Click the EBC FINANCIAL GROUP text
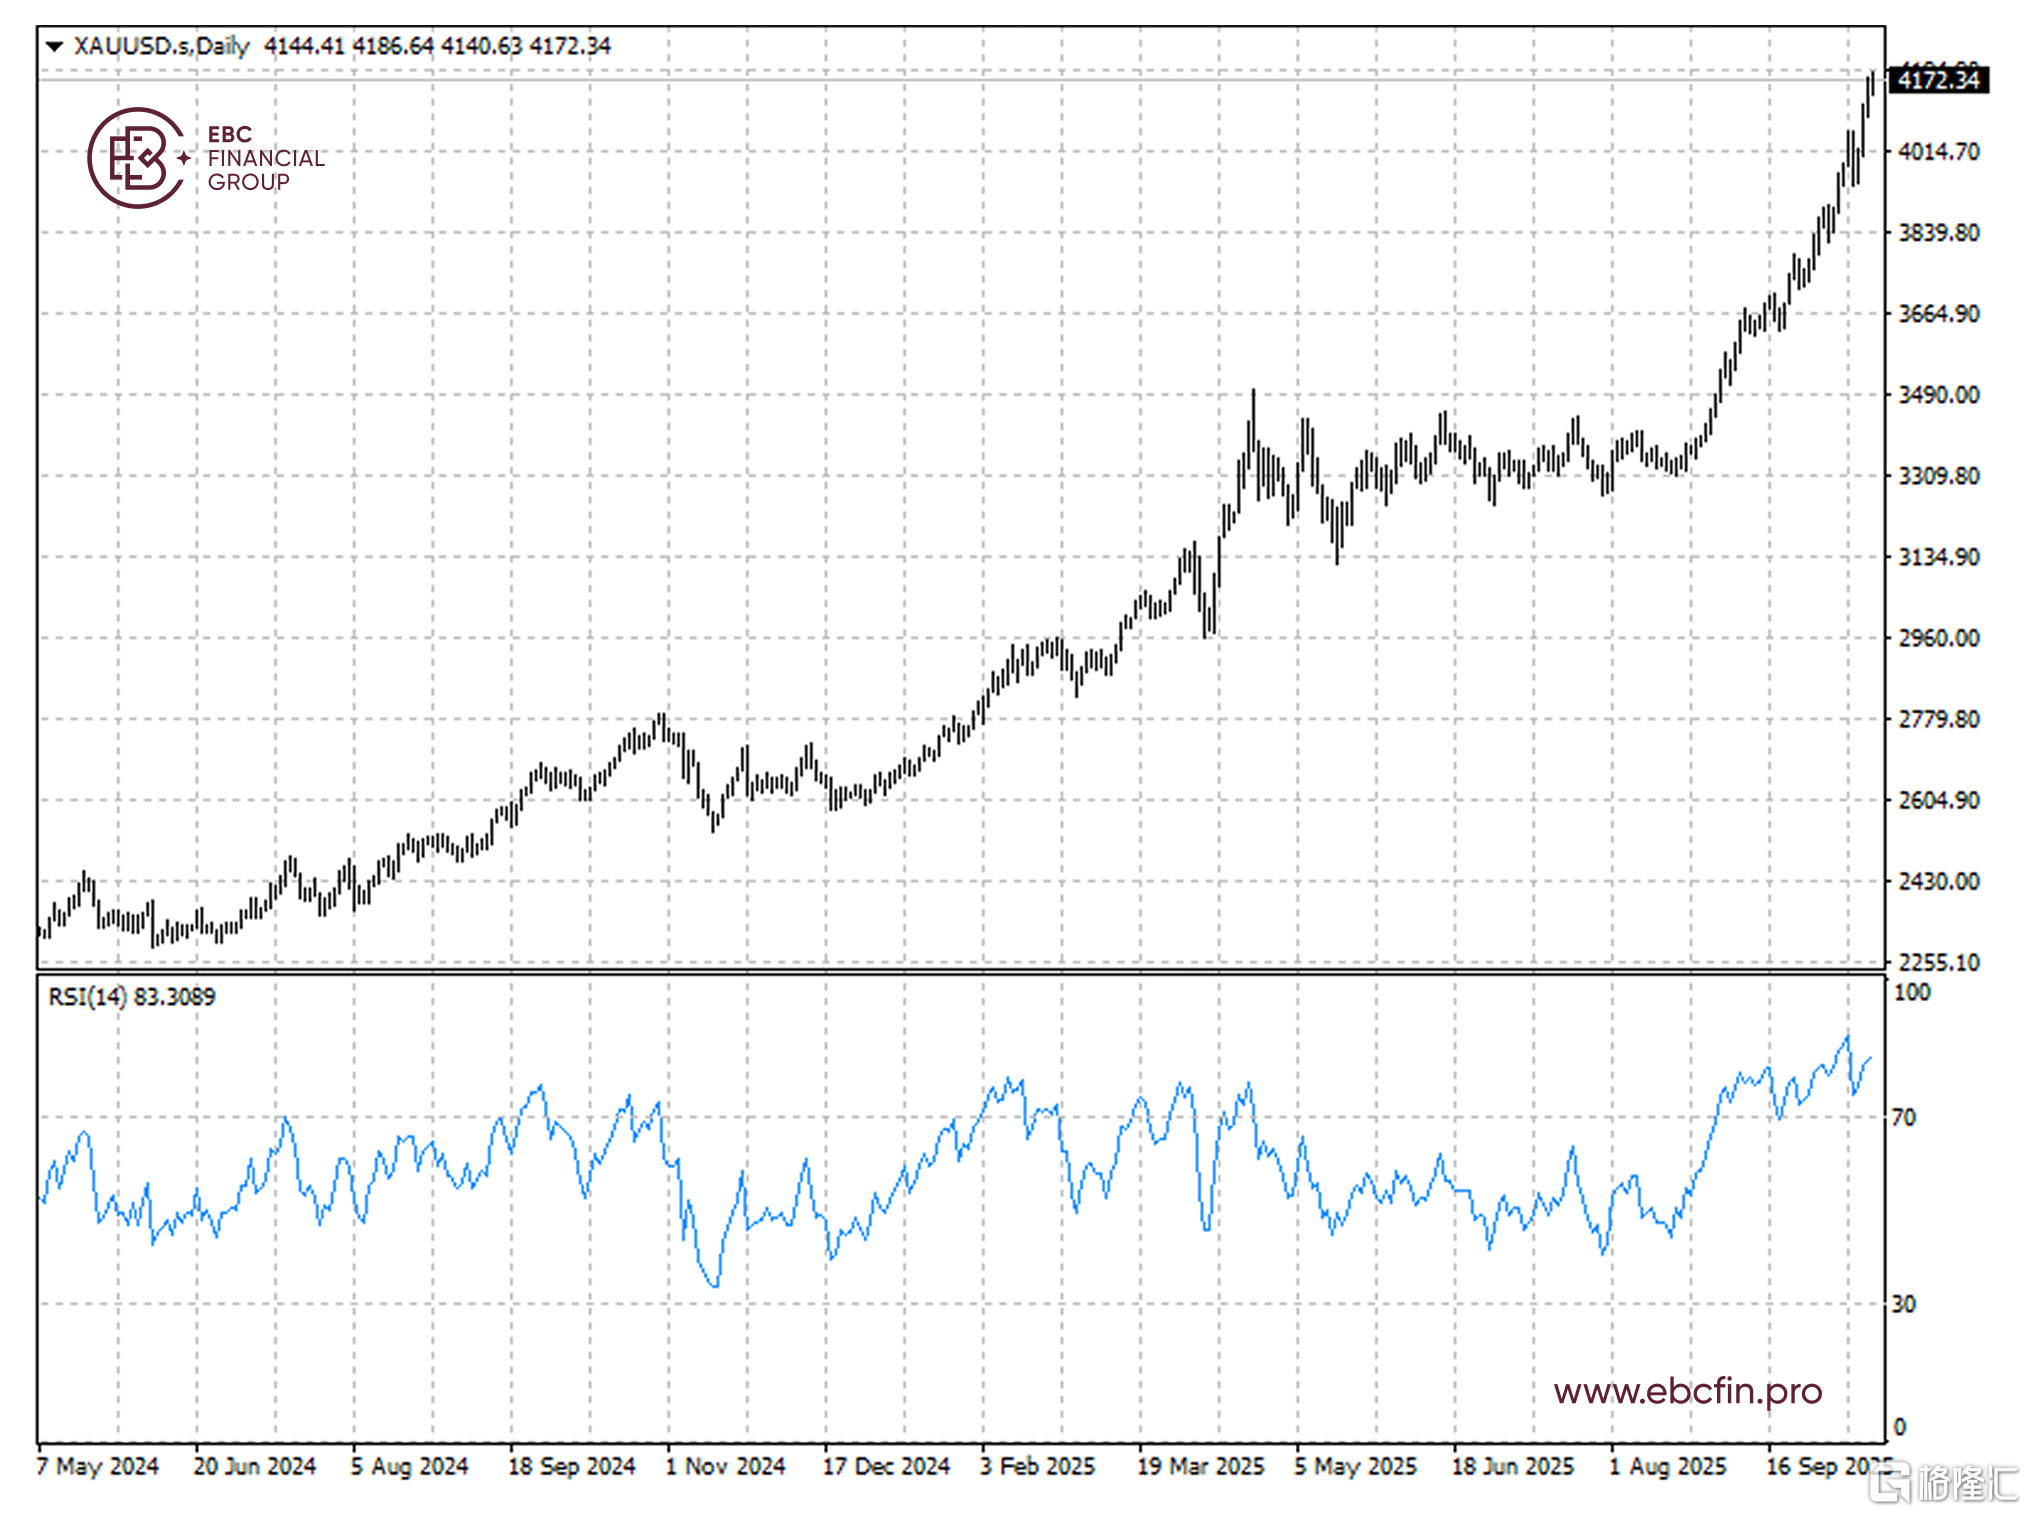This screenshot has height=1514, width=2028. click(x=265, y=158)
